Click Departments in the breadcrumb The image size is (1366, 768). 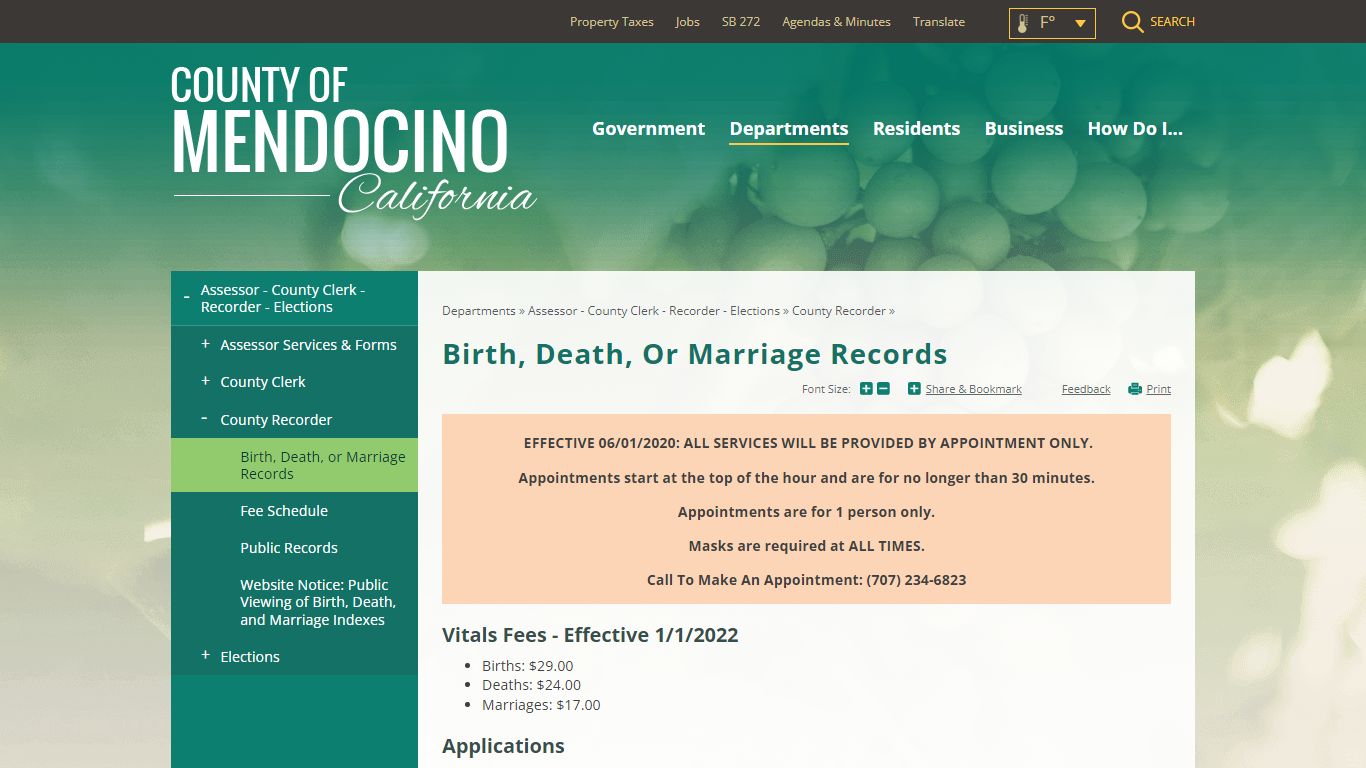(479, 311)
